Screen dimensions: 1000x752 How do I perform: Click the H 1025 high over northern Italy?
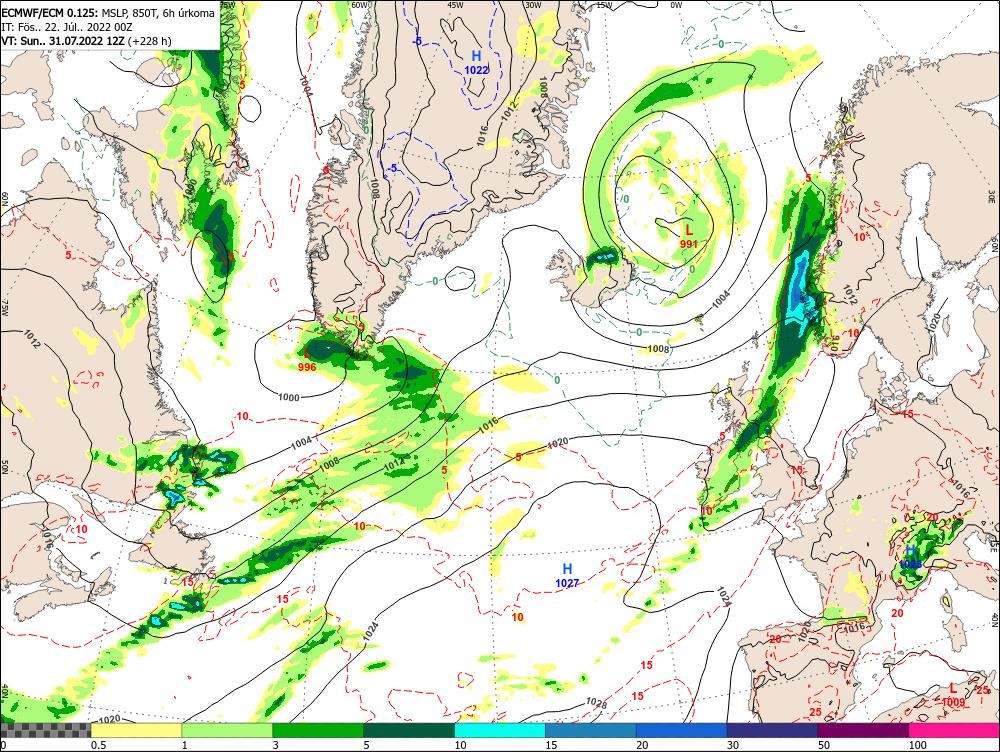[911, 557]
